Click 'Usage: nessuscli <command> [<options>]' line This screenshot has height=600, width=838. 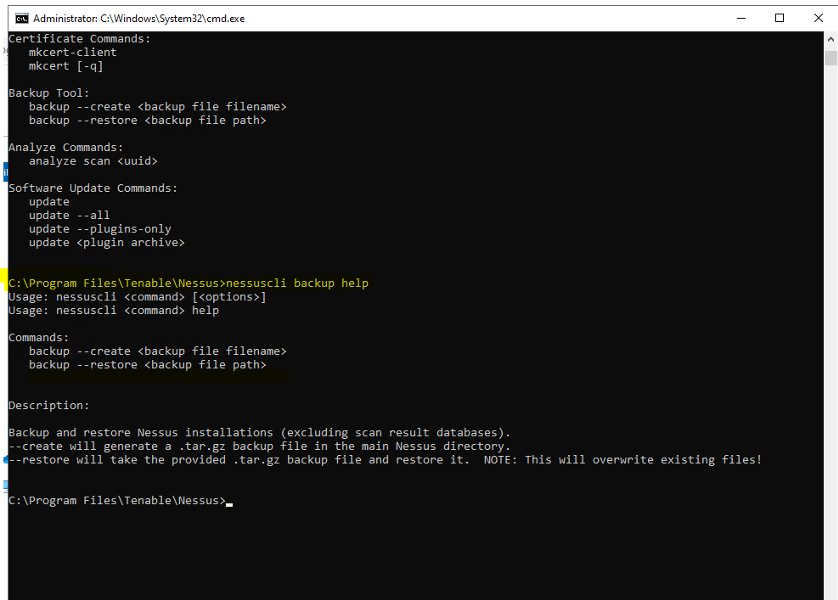pyautogui.click(x=137, y=297)
